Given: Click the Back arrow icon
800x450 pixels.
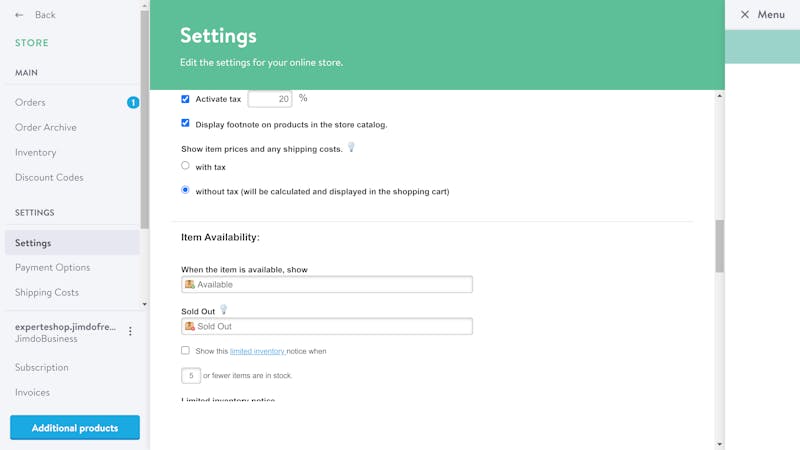Looking at the screenshot, I should [x=19, y=15].
